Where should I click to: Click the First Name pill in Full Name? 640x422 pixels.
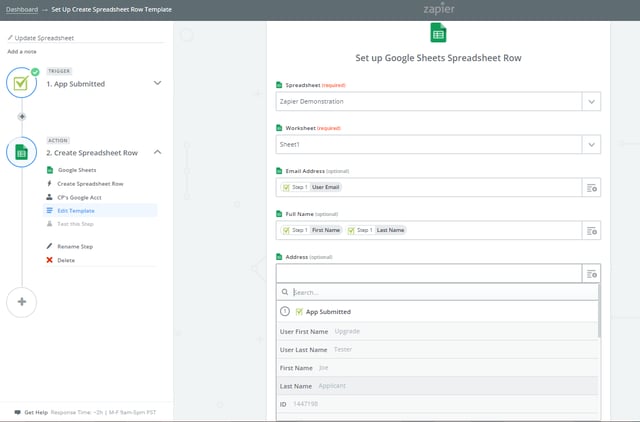tap(312, 230)
